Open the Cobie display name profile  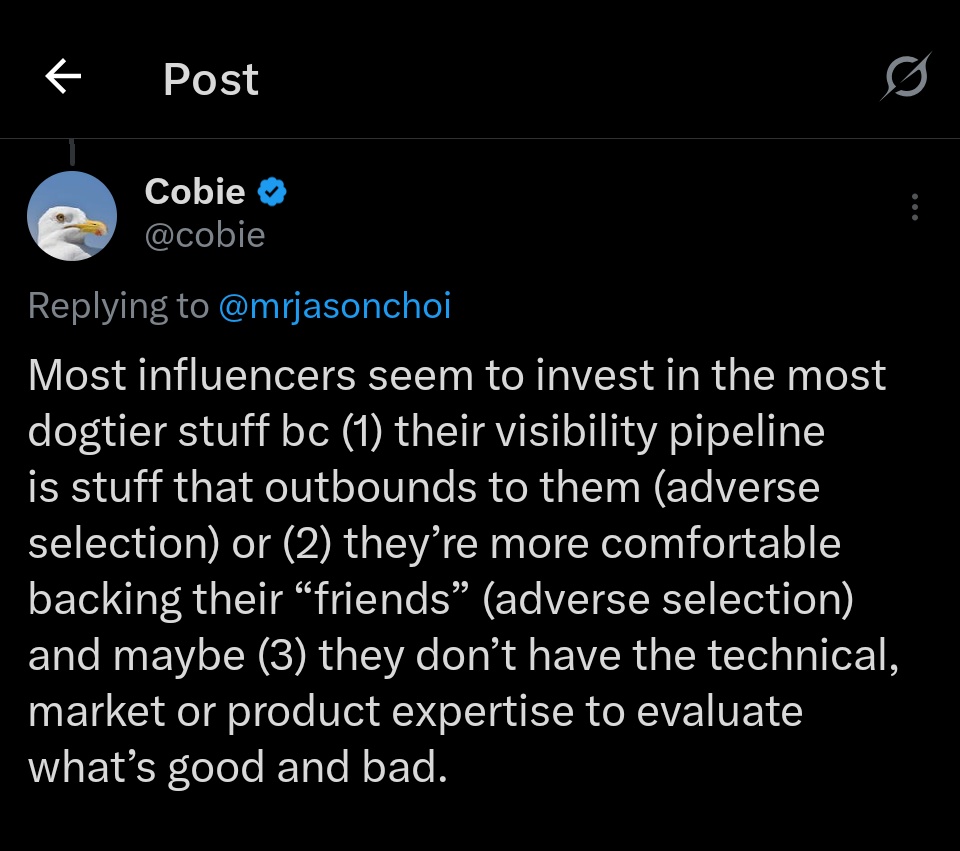click(x=195, y=192)
